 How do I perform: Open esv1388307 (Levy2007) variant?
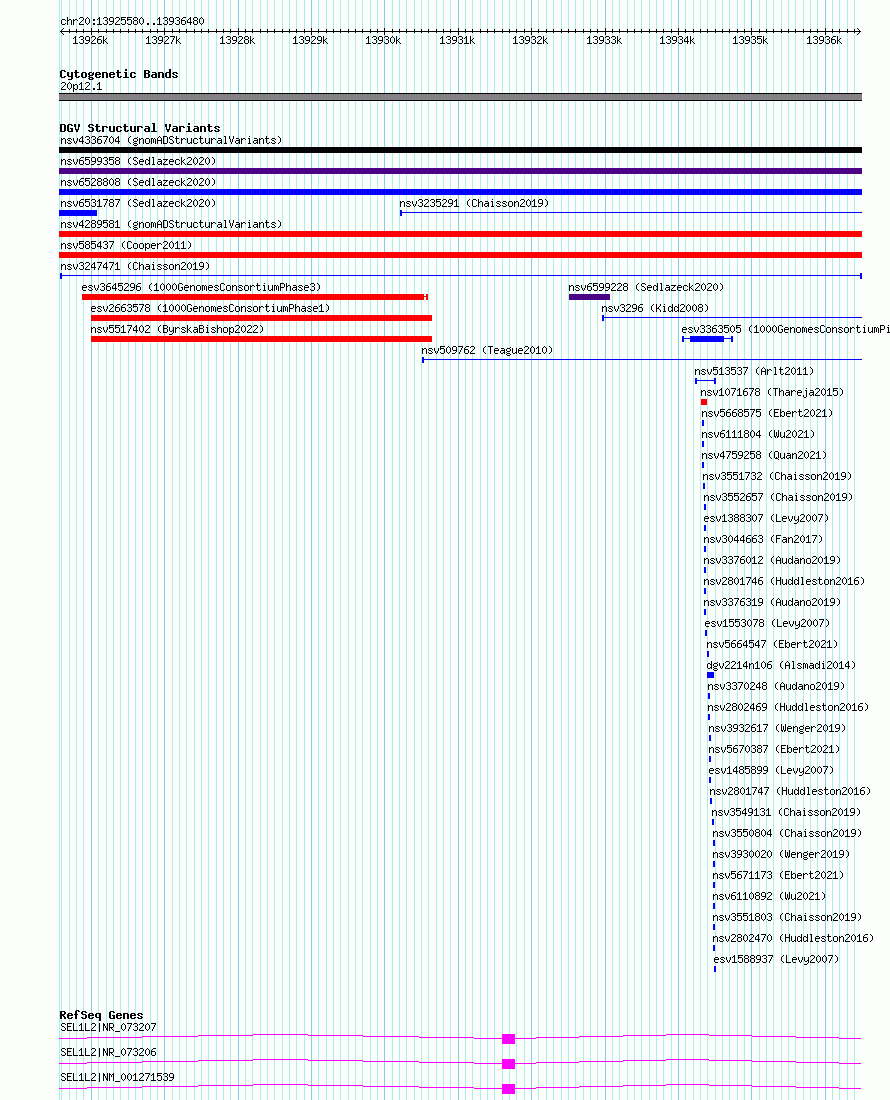(767, 519)
